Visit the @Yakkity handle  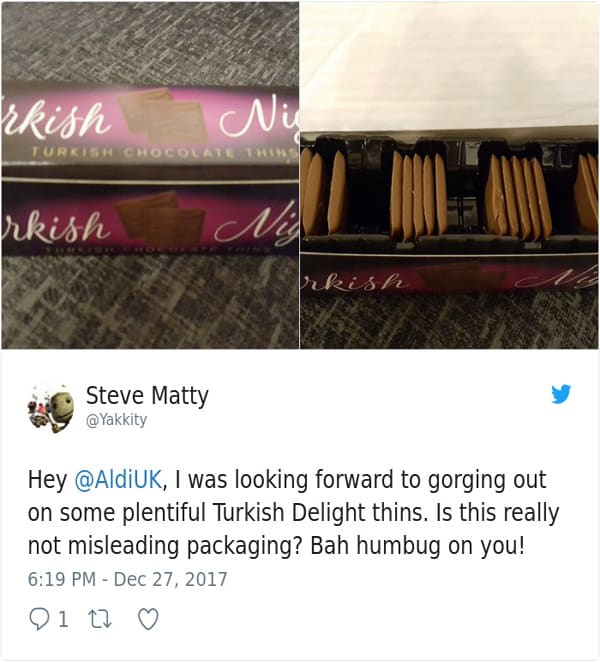click(x=117, y=420)
